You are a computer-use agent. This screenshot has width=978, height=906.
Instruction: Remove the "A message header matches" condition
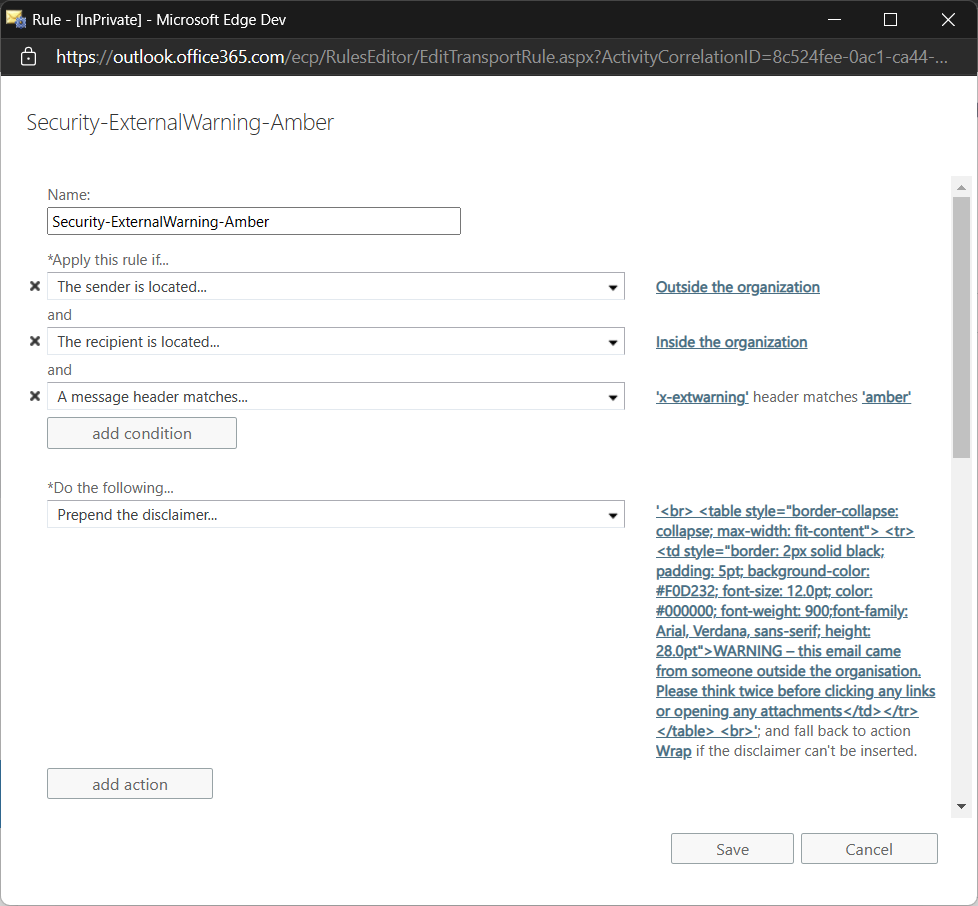35,396
